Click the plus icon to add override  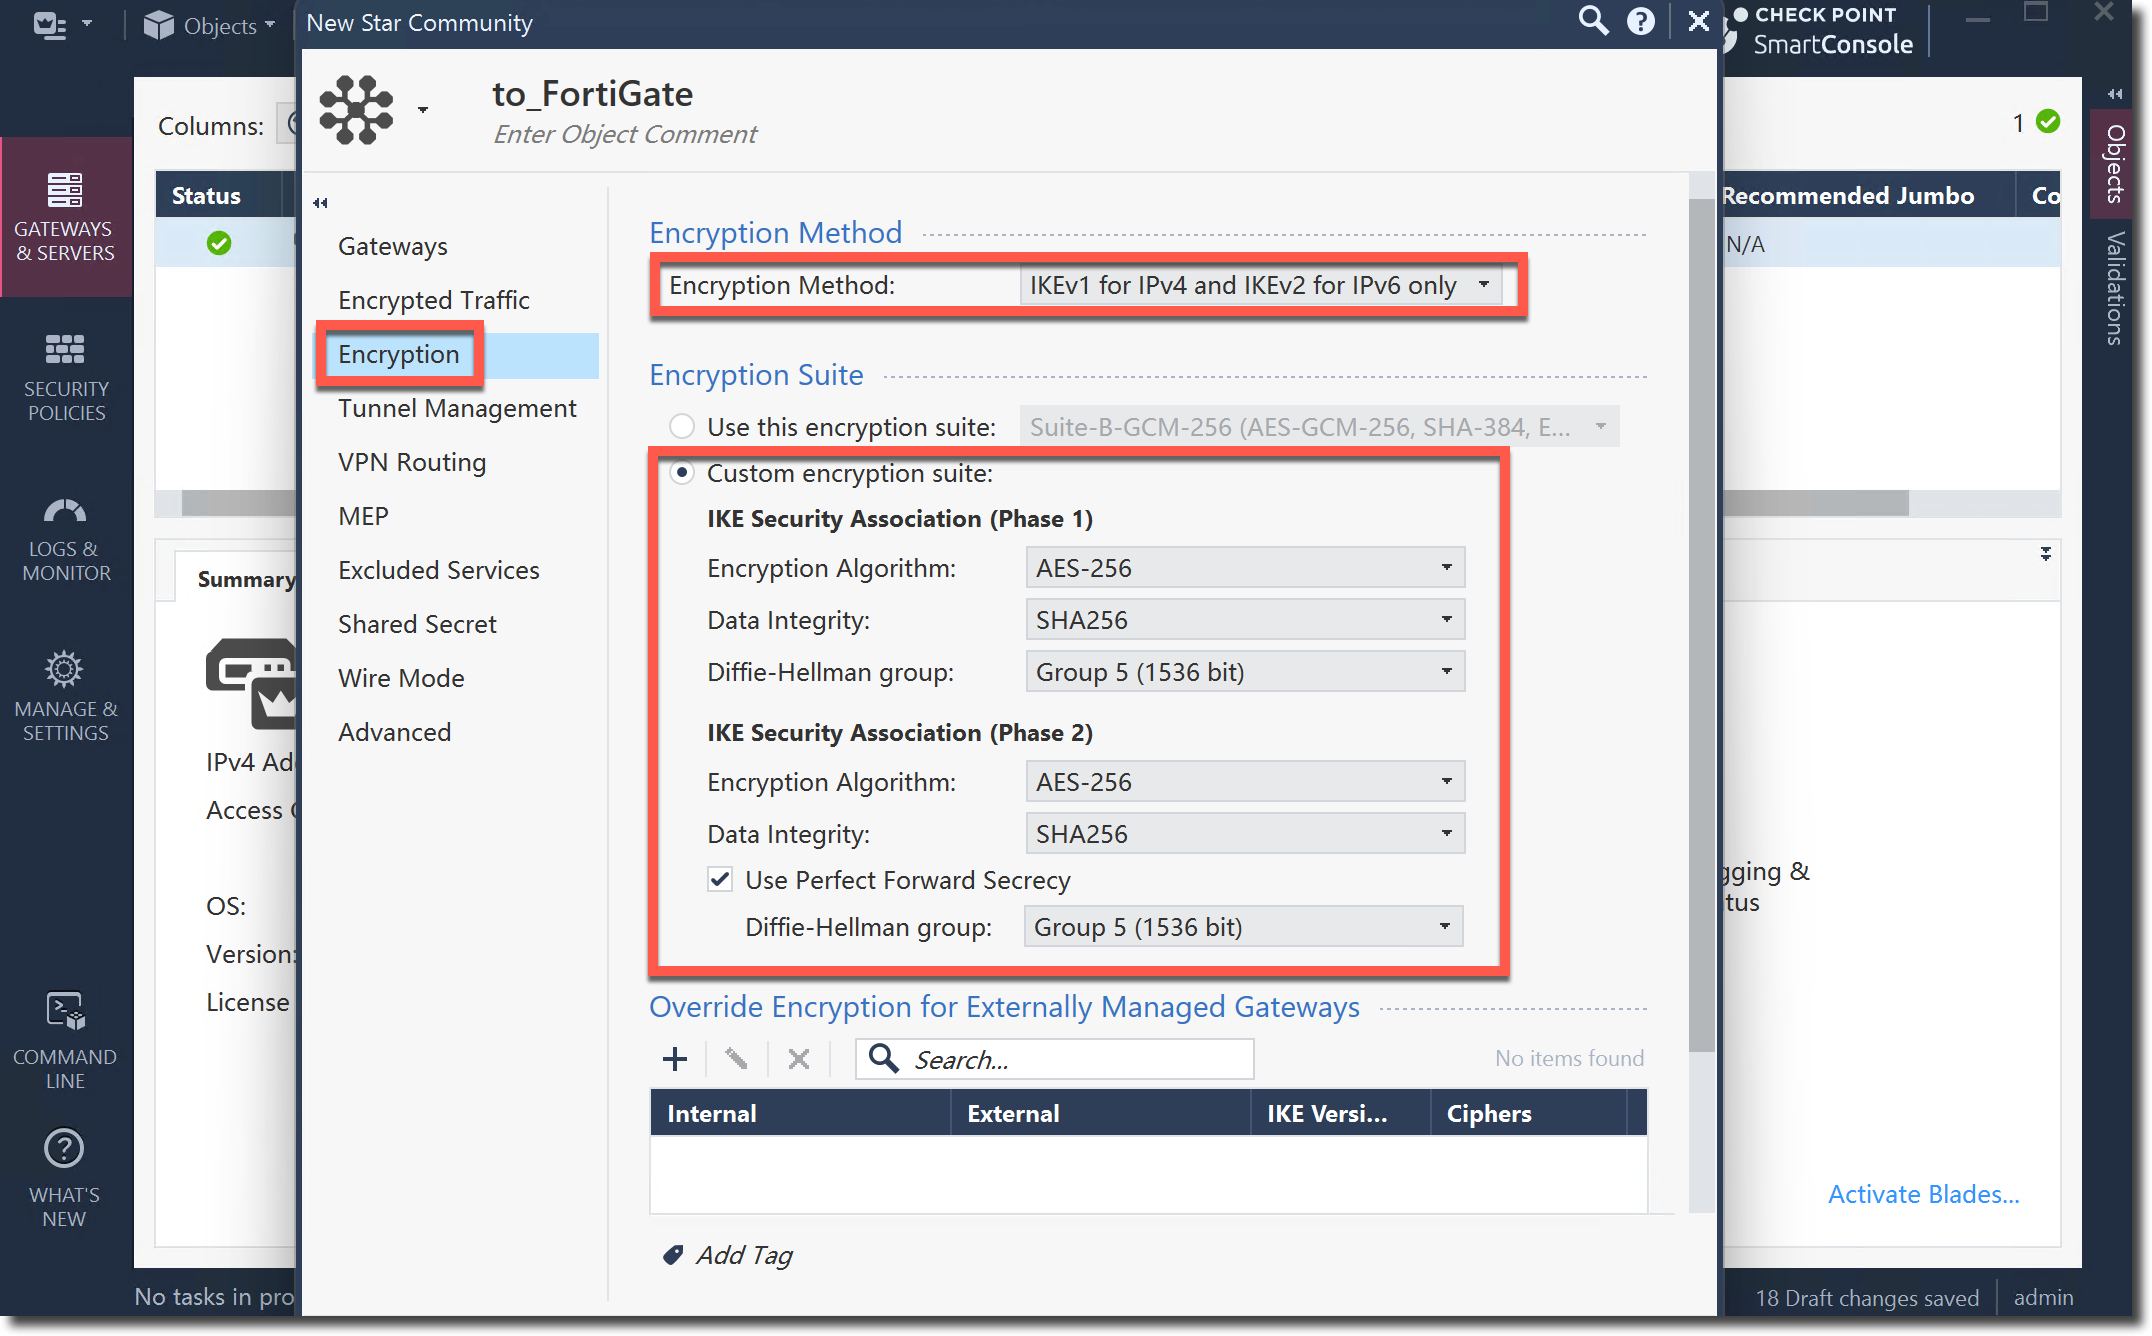(675, 1059)
